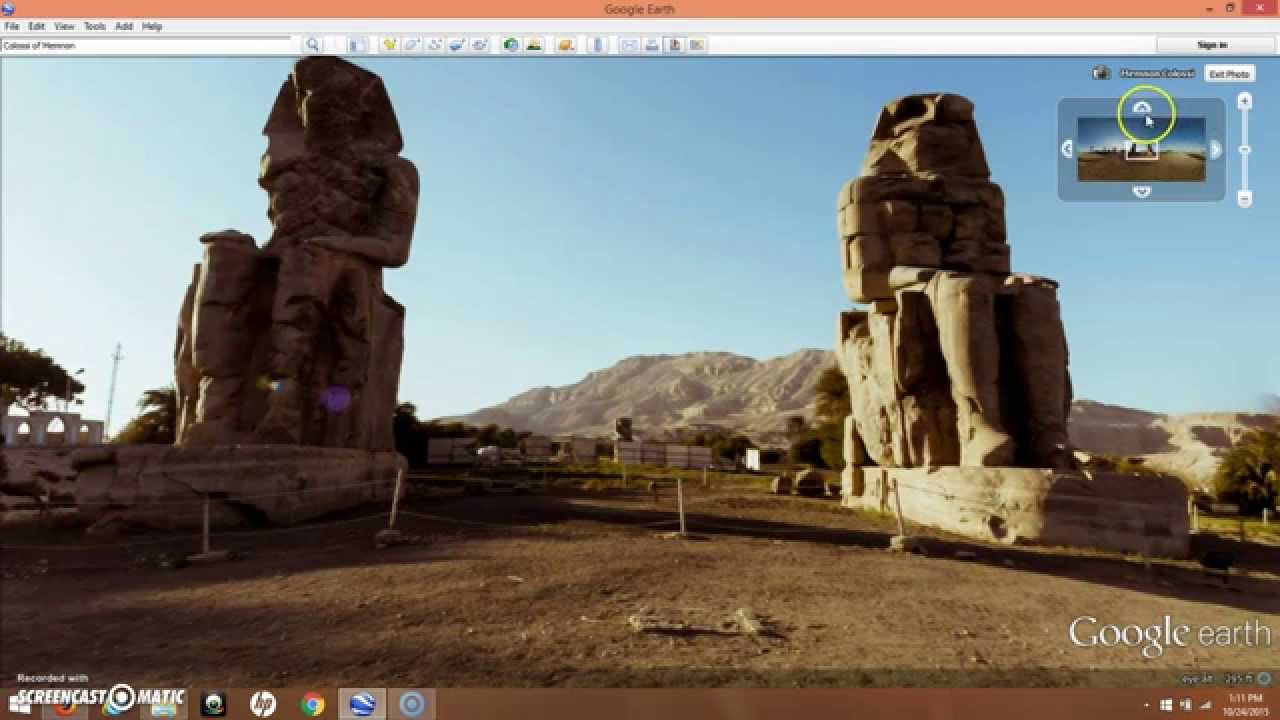
Task: Open the Edit menu
Action: coord(37,26)
